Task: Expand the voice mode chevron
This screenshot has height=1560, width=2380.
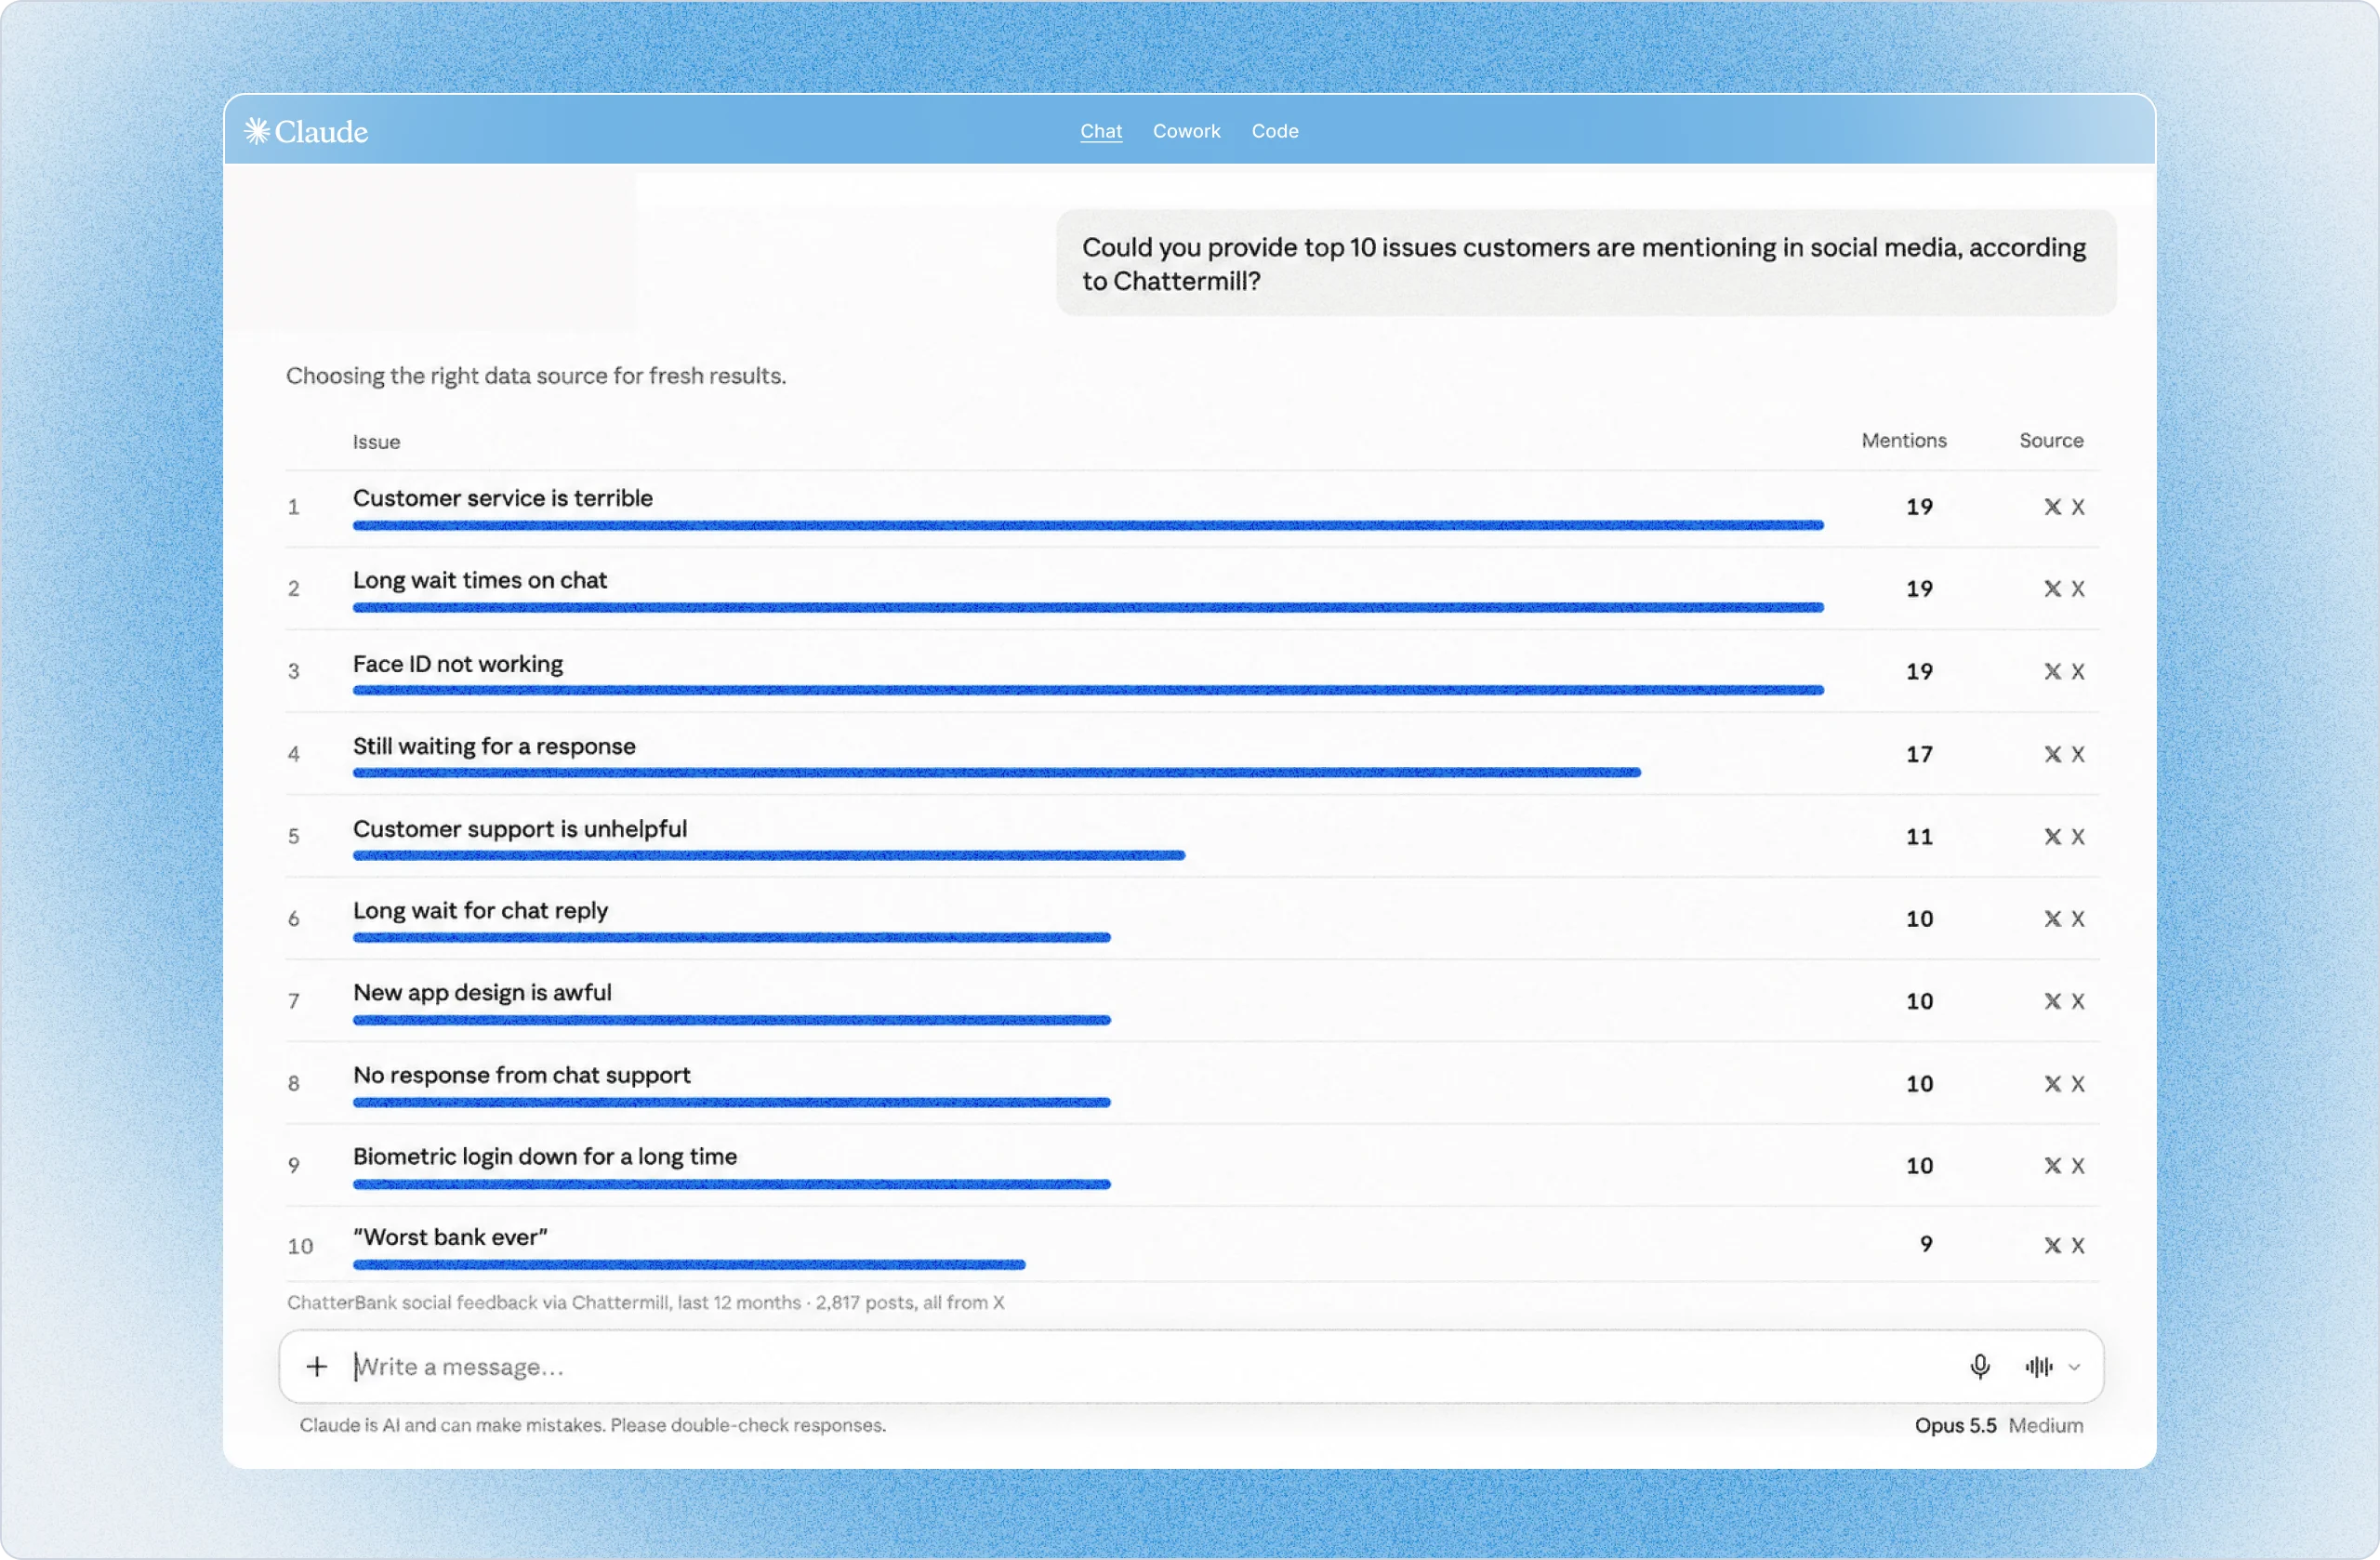Action: click(2074, 1367)
